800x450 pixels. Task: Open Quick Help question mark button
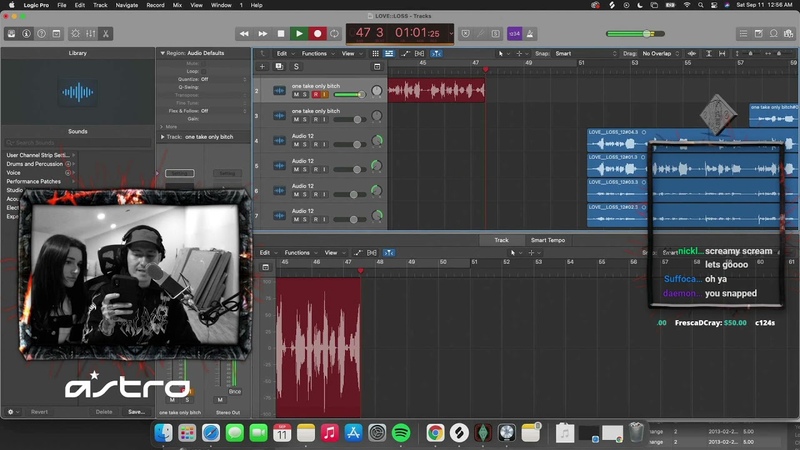(41, 34)
